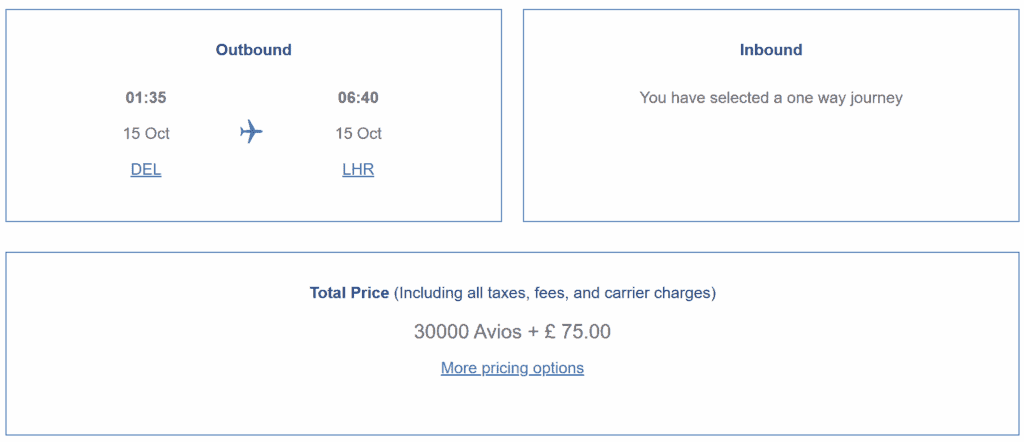Click the 01:35 departure time

click(x=146, y=98)
